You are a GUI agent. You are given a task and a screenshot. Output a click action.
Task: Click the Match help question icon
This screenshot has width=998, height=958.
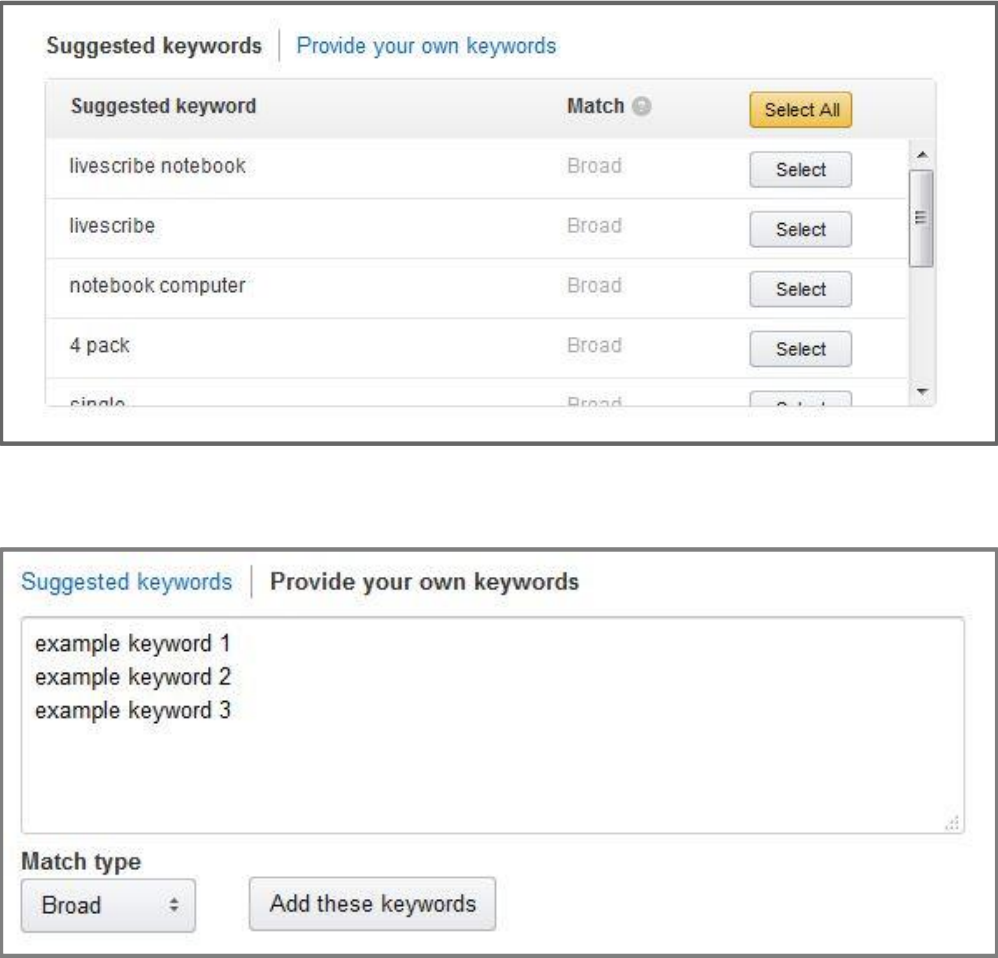click(642, 106)
